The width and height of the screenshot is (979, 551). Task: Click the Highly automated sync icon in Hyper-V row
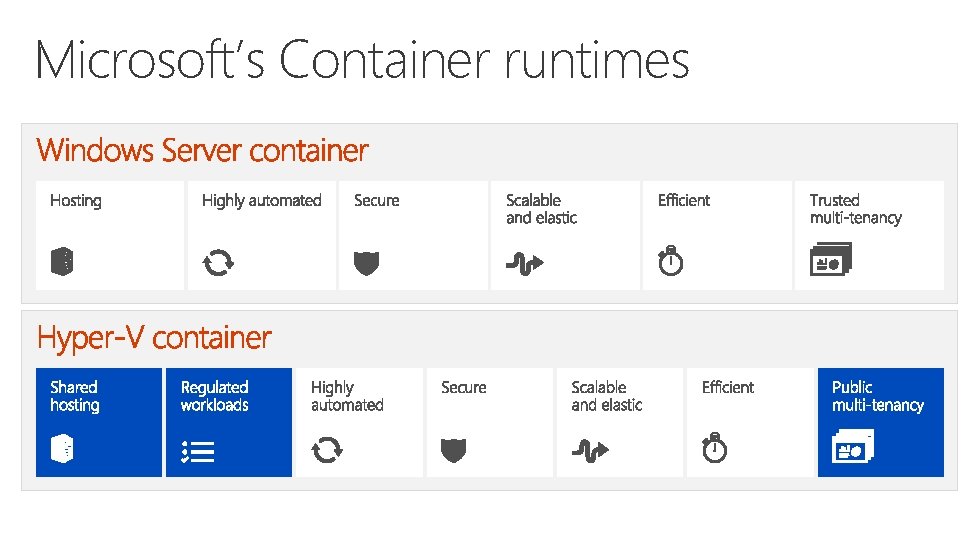pos(327,451)
